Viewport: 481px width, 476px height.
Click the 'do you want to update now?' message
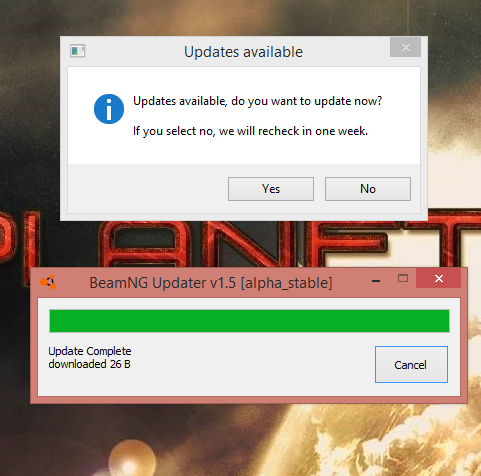[x=307, y=101]
